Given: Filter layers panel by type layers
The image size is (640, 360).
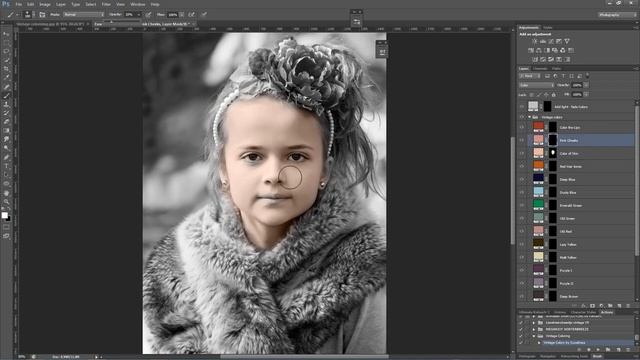Looking at the screenshot, I should 563,76.
